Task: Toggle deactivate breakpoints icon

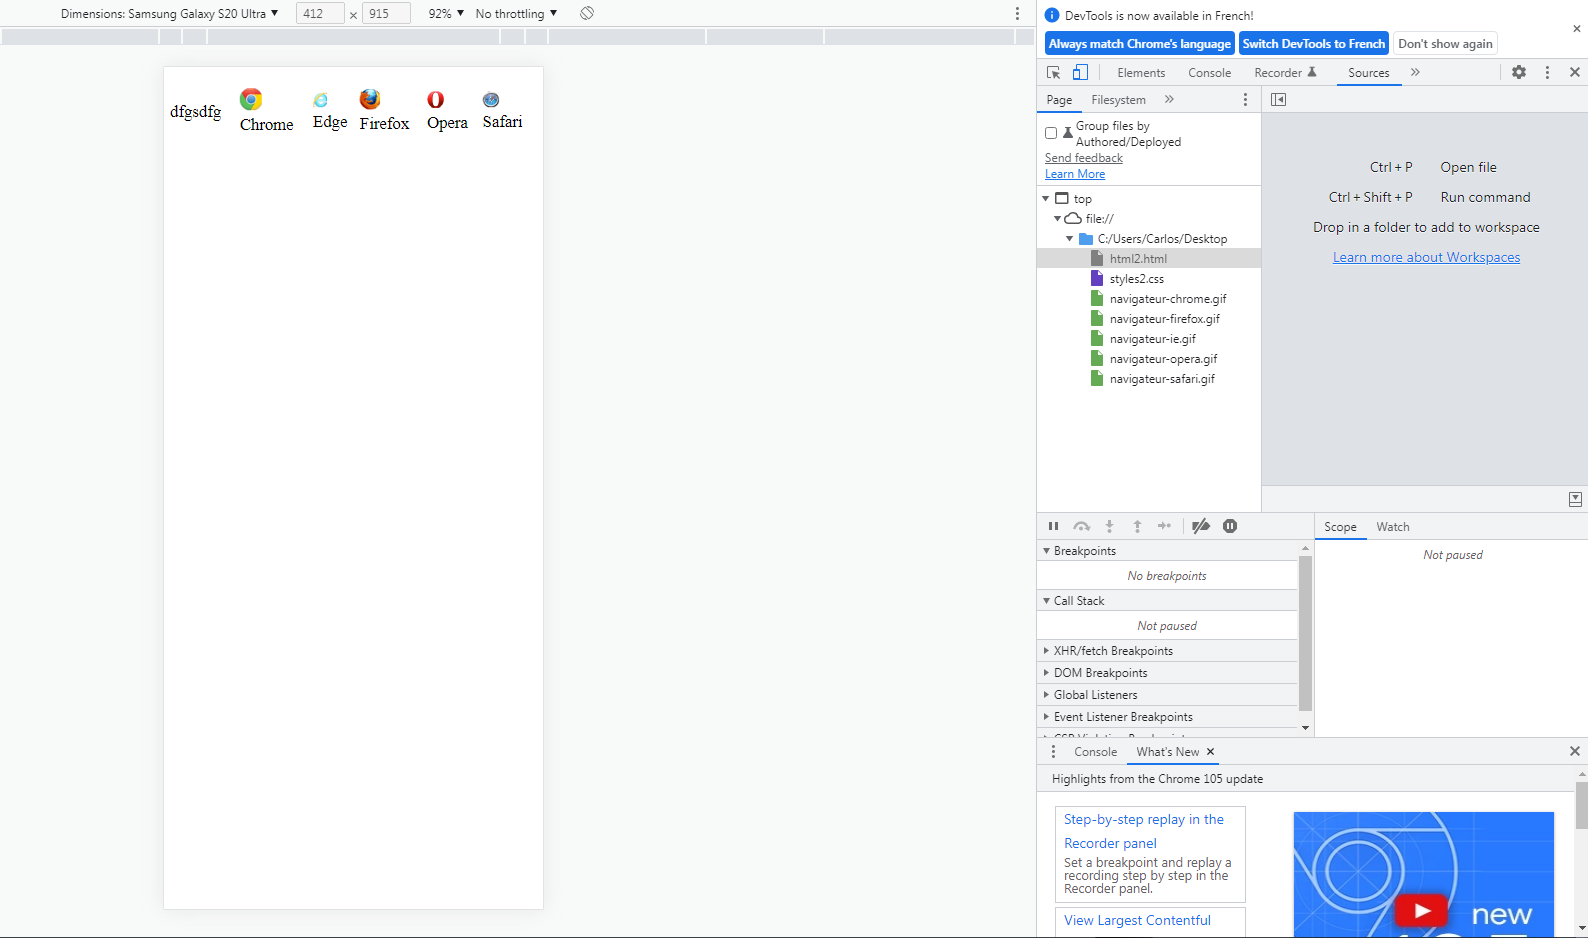Action: [x=1201, y=526]
